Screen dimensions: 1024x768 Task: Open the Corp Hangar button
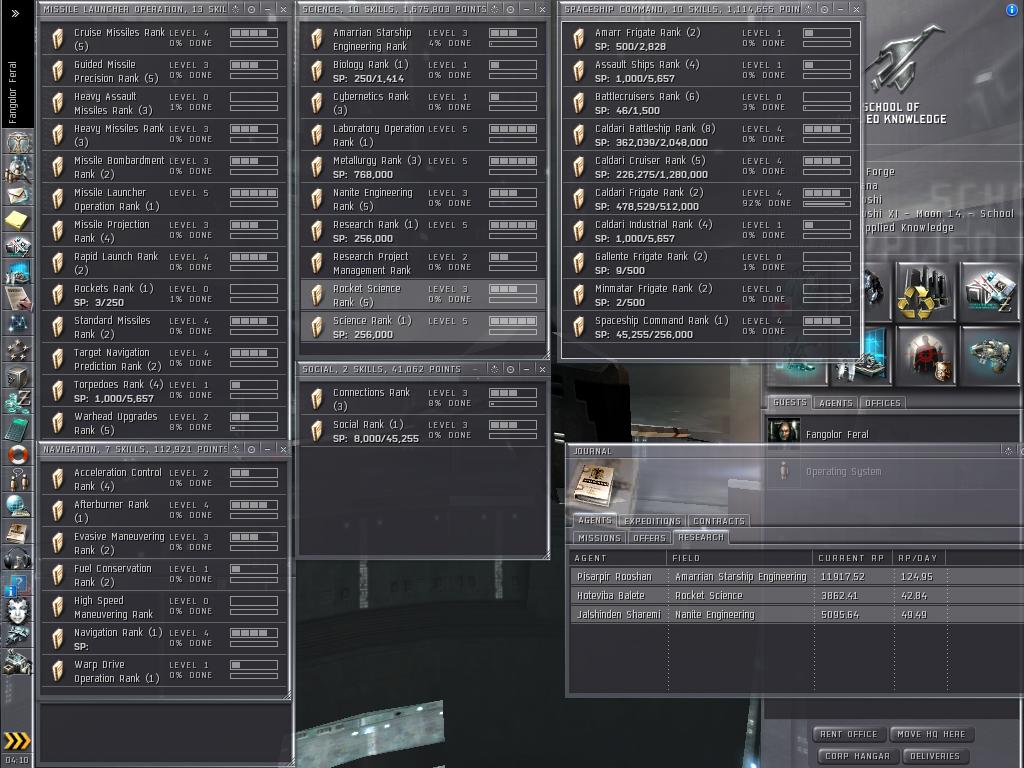pos(857,756)
